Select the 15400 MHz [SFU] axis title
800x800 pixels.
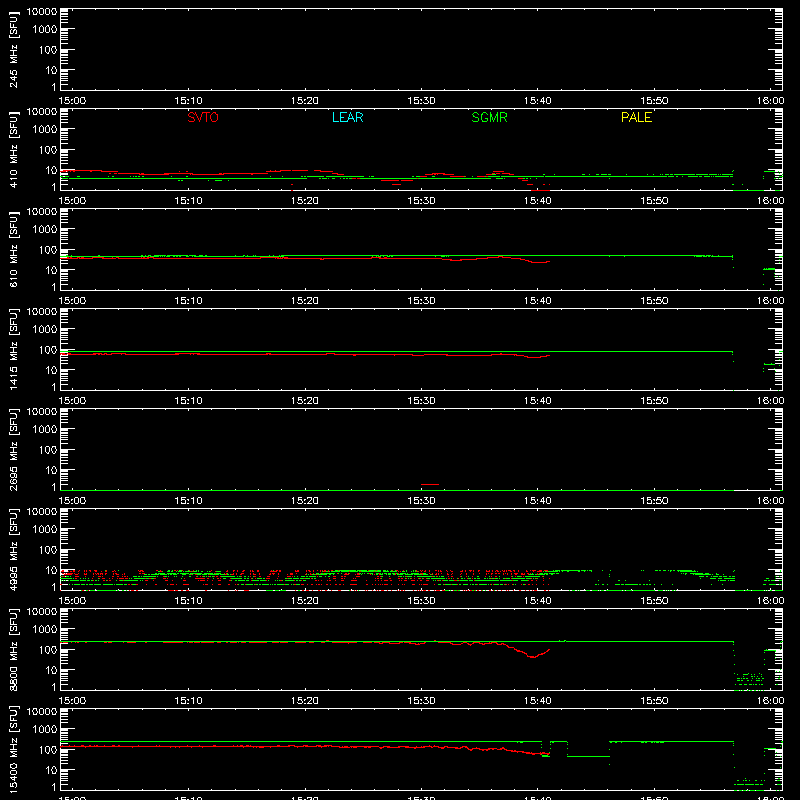pyautogui.click(x=13, y=749)
